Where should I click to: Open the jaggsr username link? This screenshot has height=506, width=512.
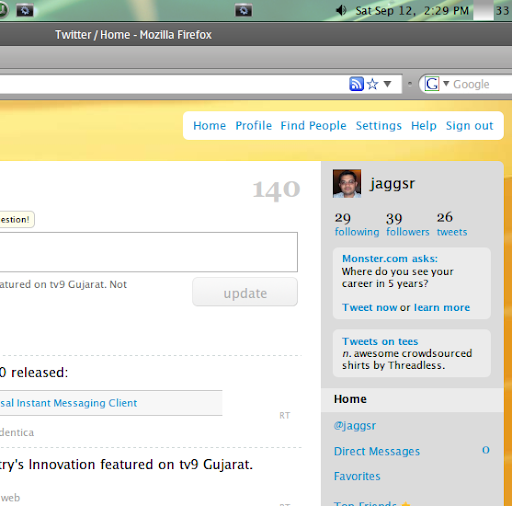coord(392,184)
